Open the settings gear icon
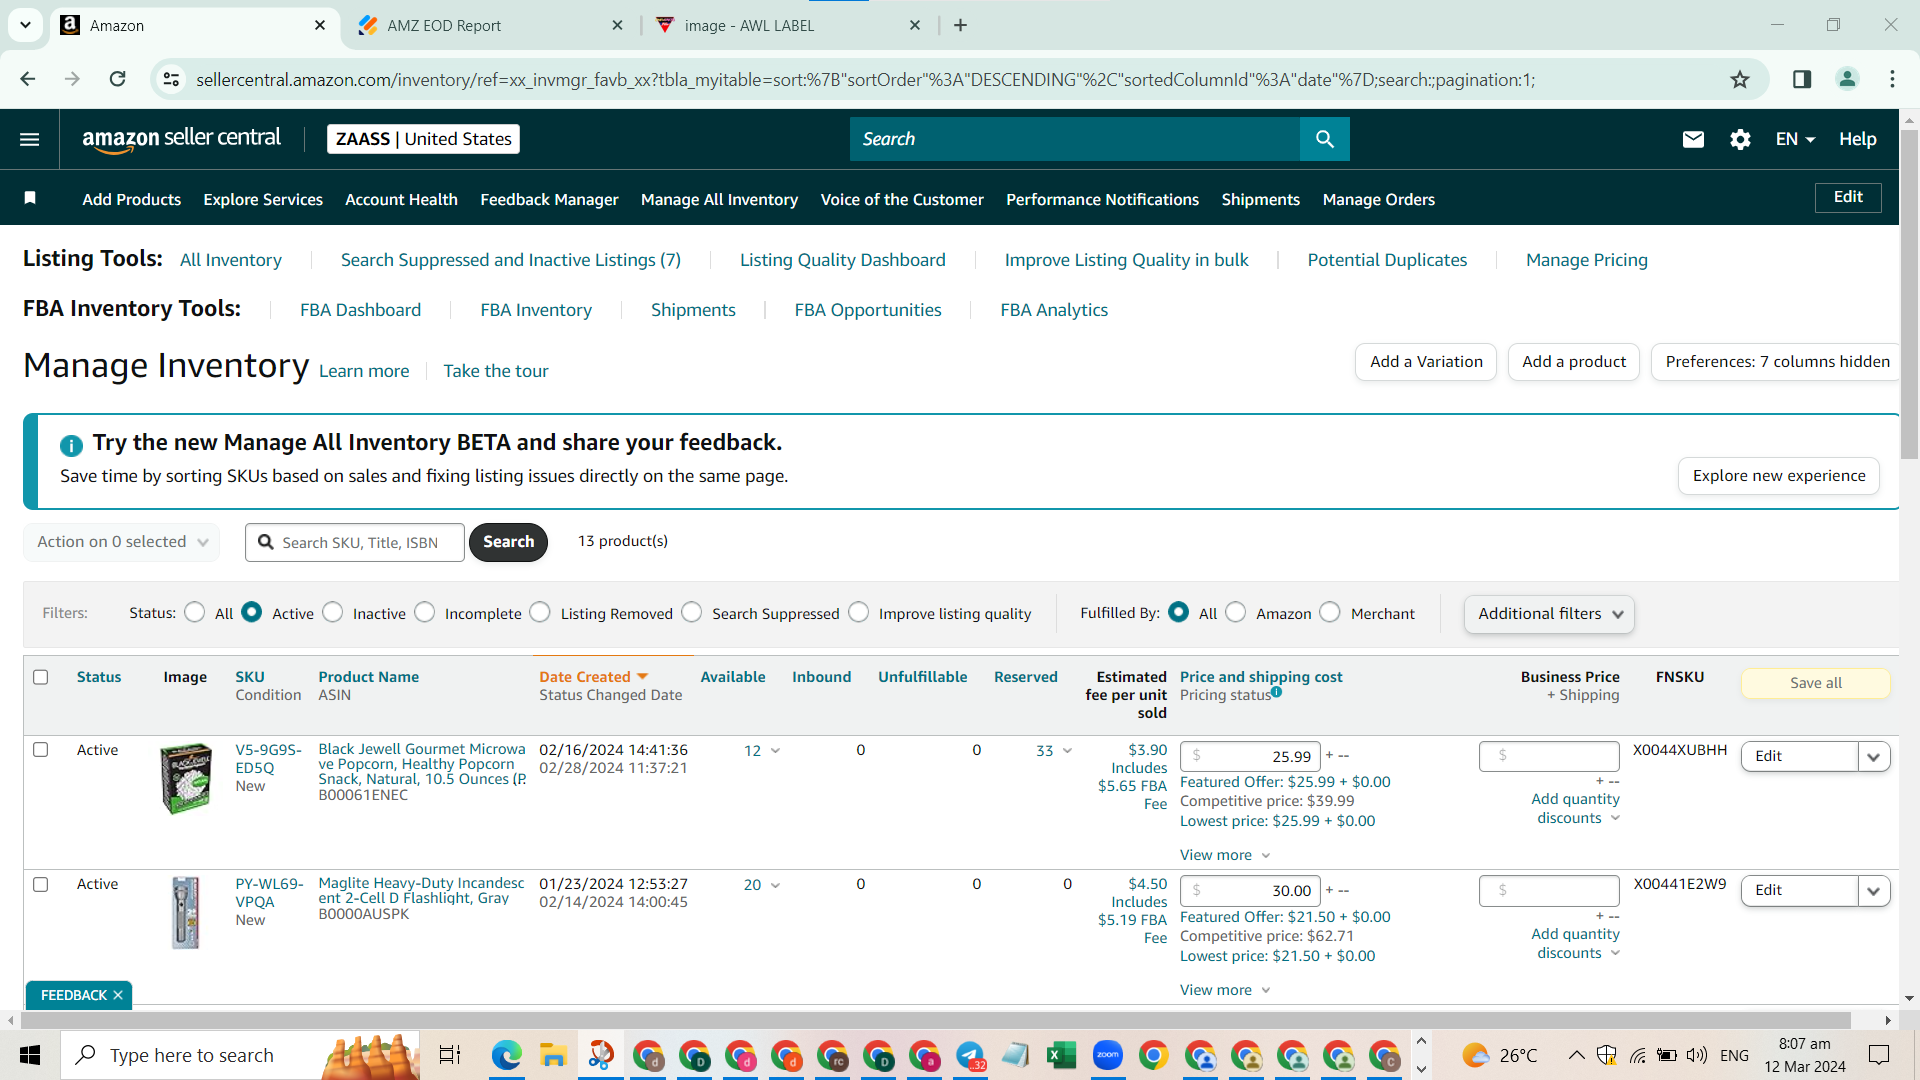 pos(1740,139)
